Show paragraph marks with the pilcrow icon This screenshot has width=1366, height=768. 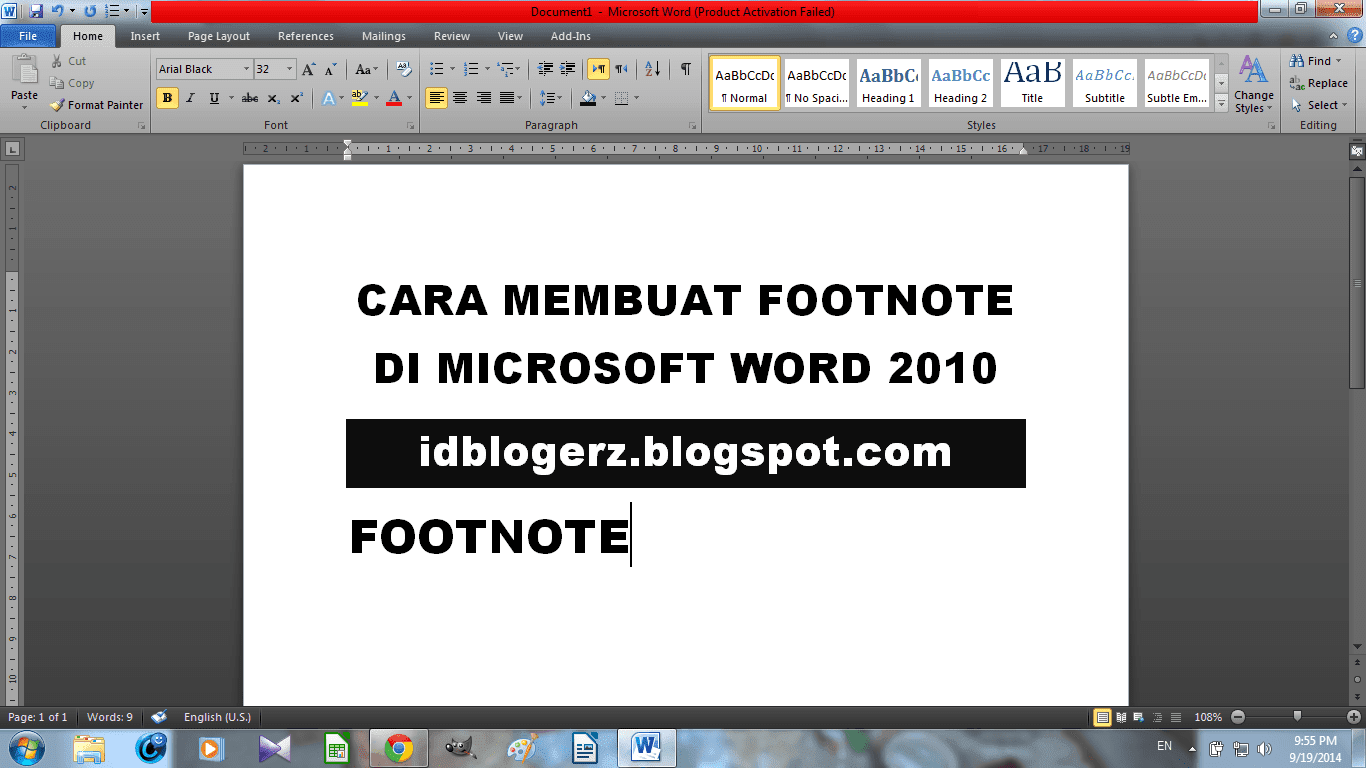pyautogui.click(x=684, y=70)
